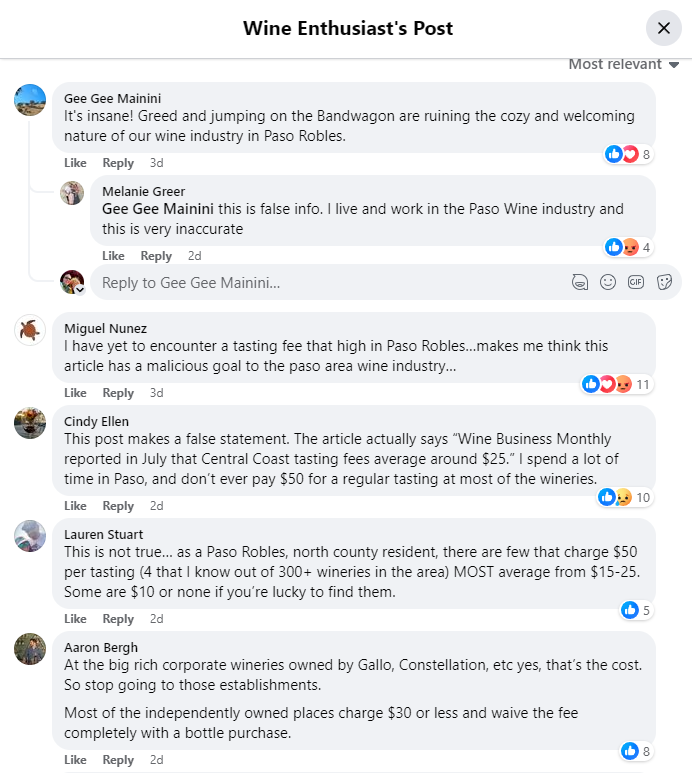Reply to Lauren Stuart's comment
The image size is (692, 773).
118,619
